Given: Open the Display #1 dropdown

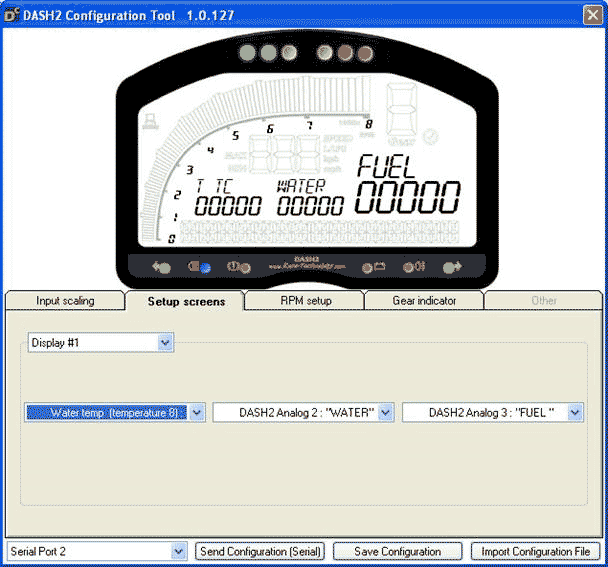Looking at the screenshot, I should click(166, 343).
